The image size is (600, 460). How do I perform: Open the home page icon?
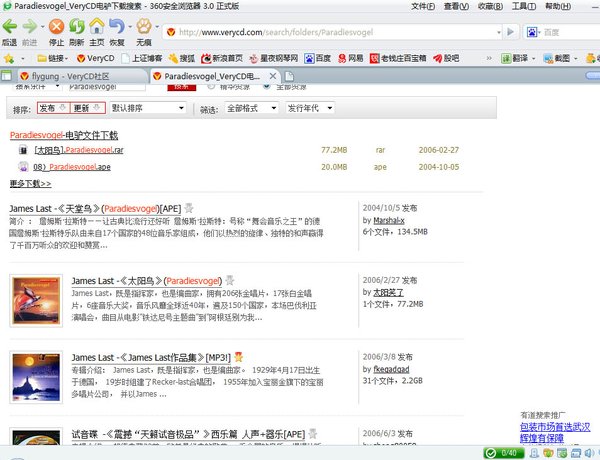tap(97, 26)
